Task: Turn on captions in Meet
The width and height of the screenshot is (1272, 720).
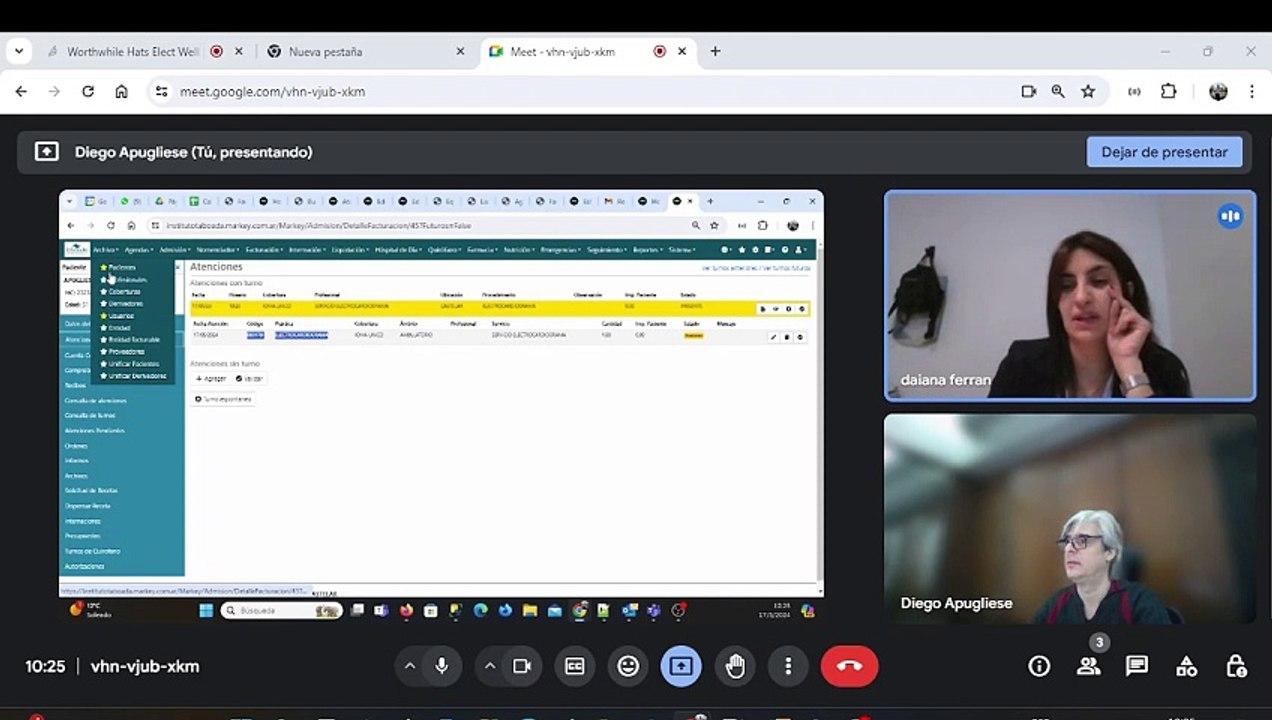Action: [x=575, y=666]
